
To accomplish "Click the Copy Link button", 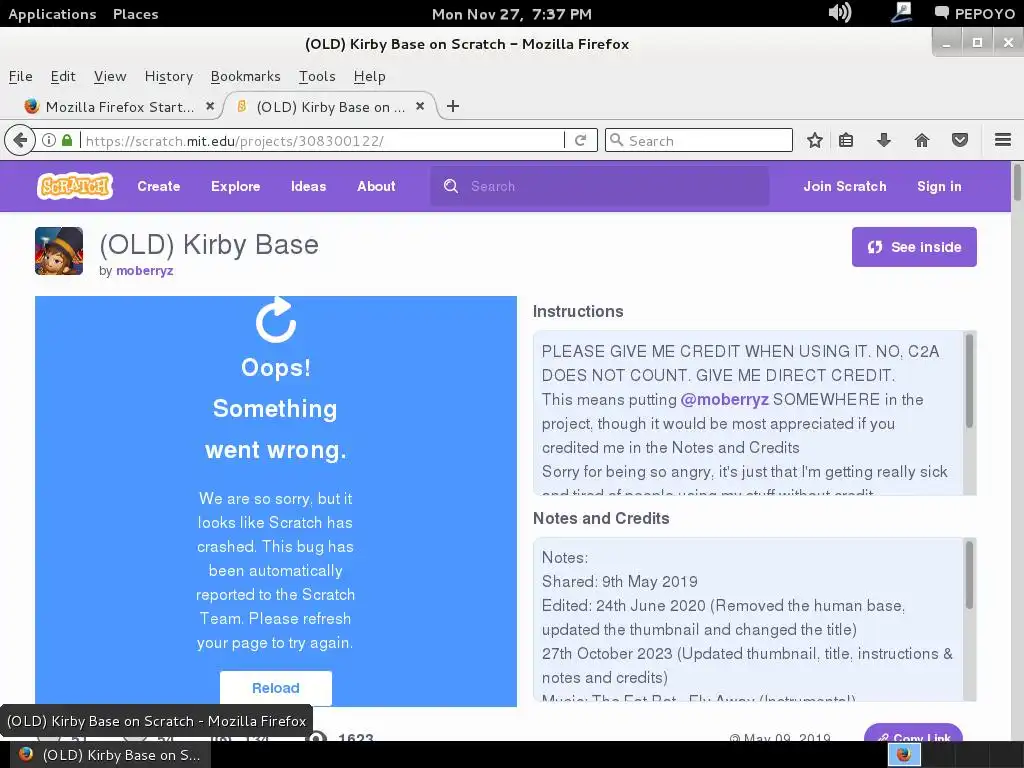I will pyautogui.click(x=913, y=733).
